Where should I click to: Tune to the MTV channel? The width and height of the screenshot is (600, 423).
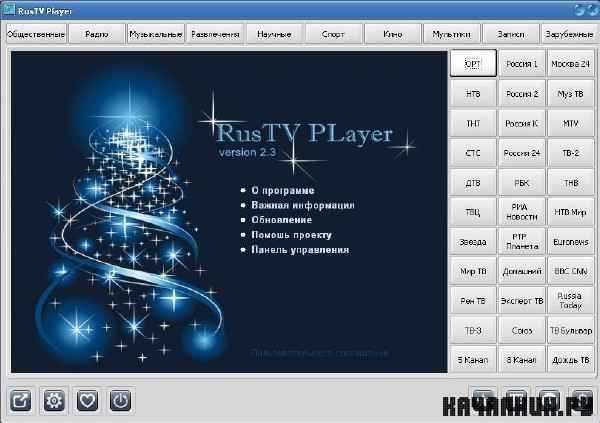(571, 123)
